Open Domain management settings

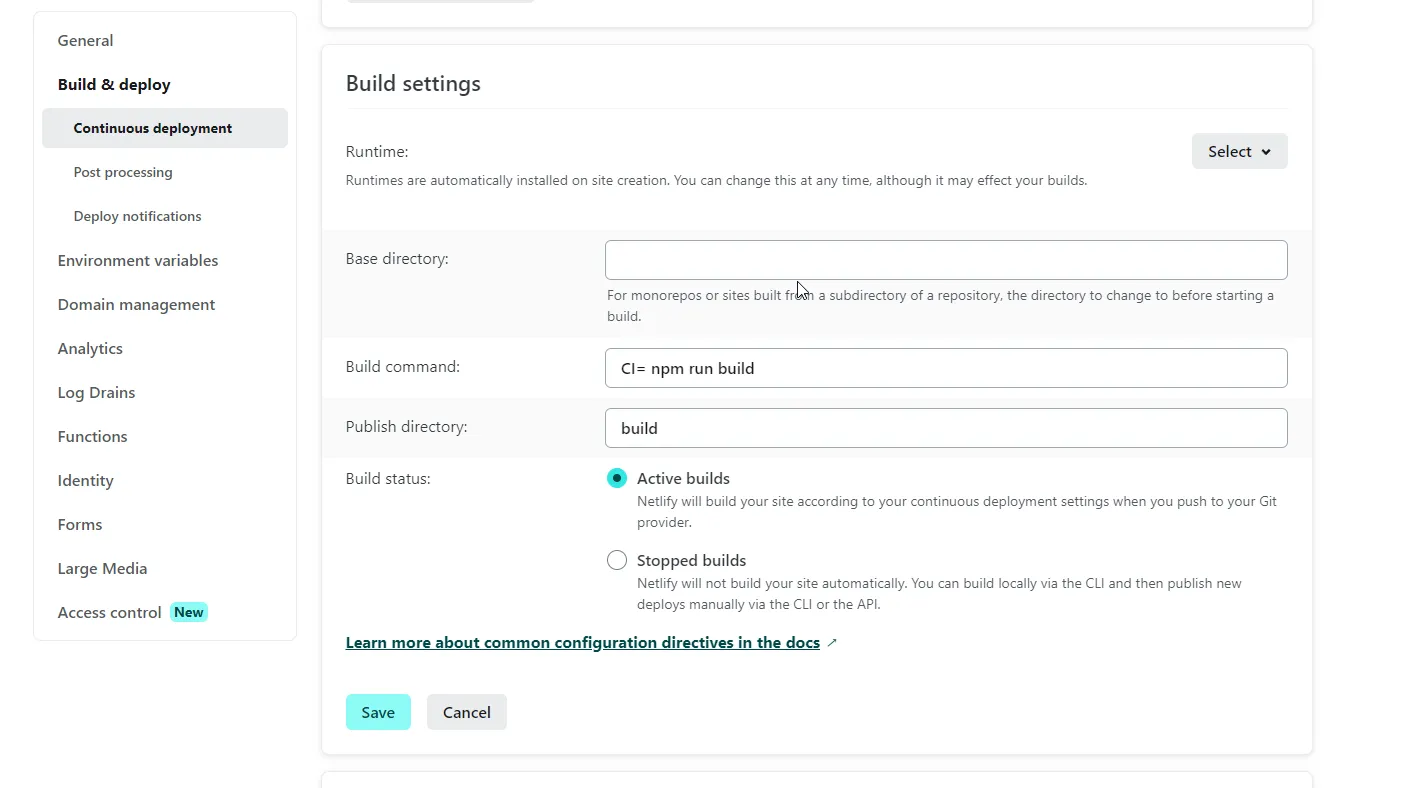pyautogui.click(x=136, y=305)
